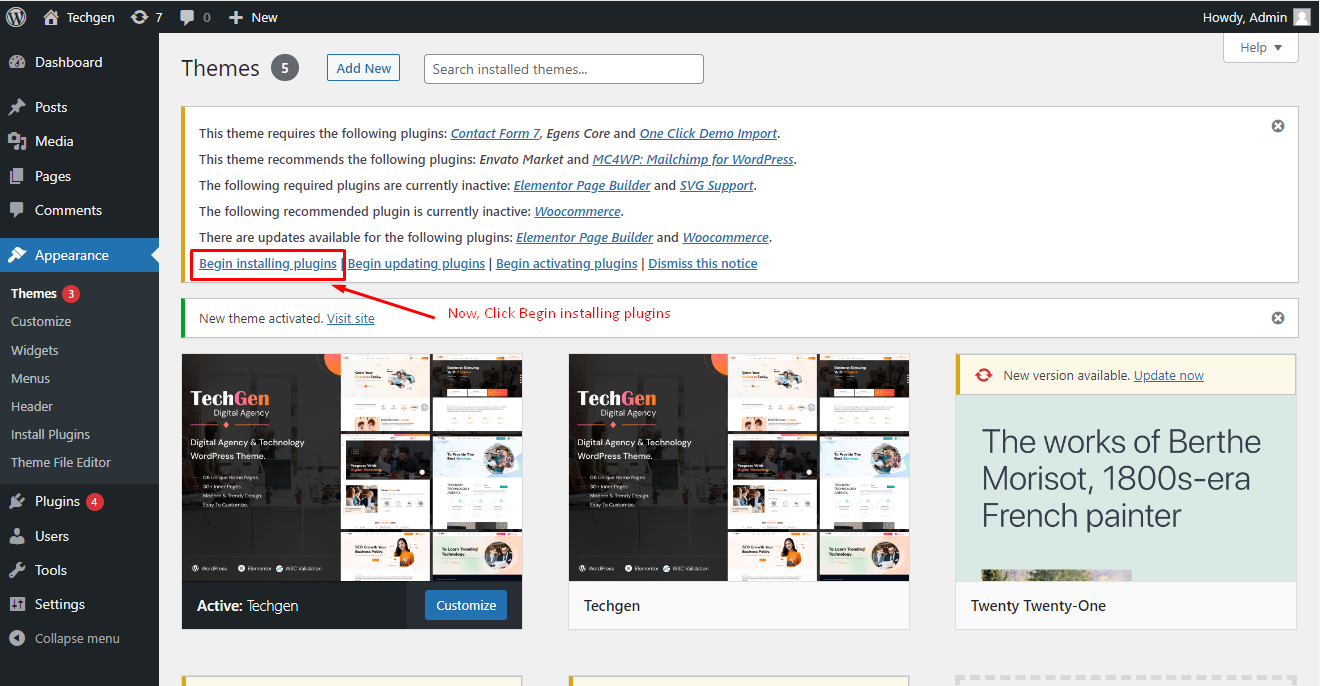The image size is (1320, 686).
Task: Click Begin activating plugins
Action: pos(566,263)
